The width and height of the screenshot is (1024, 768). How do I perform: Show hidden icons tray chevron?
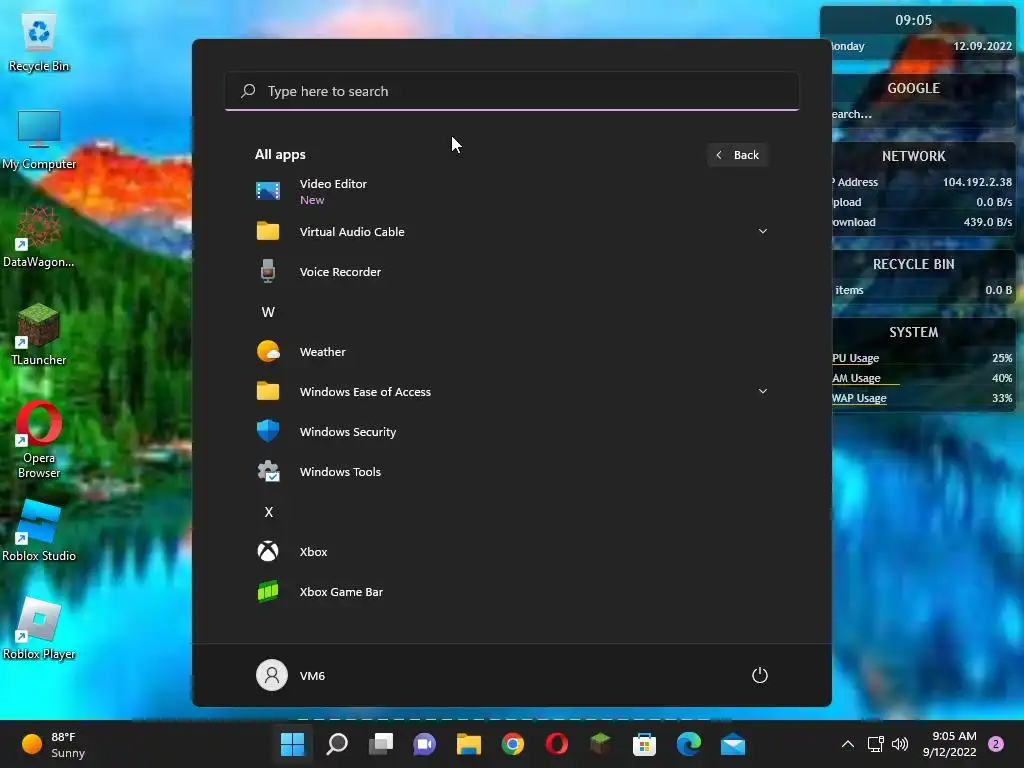pyautogui.click(x=847, y=744)
